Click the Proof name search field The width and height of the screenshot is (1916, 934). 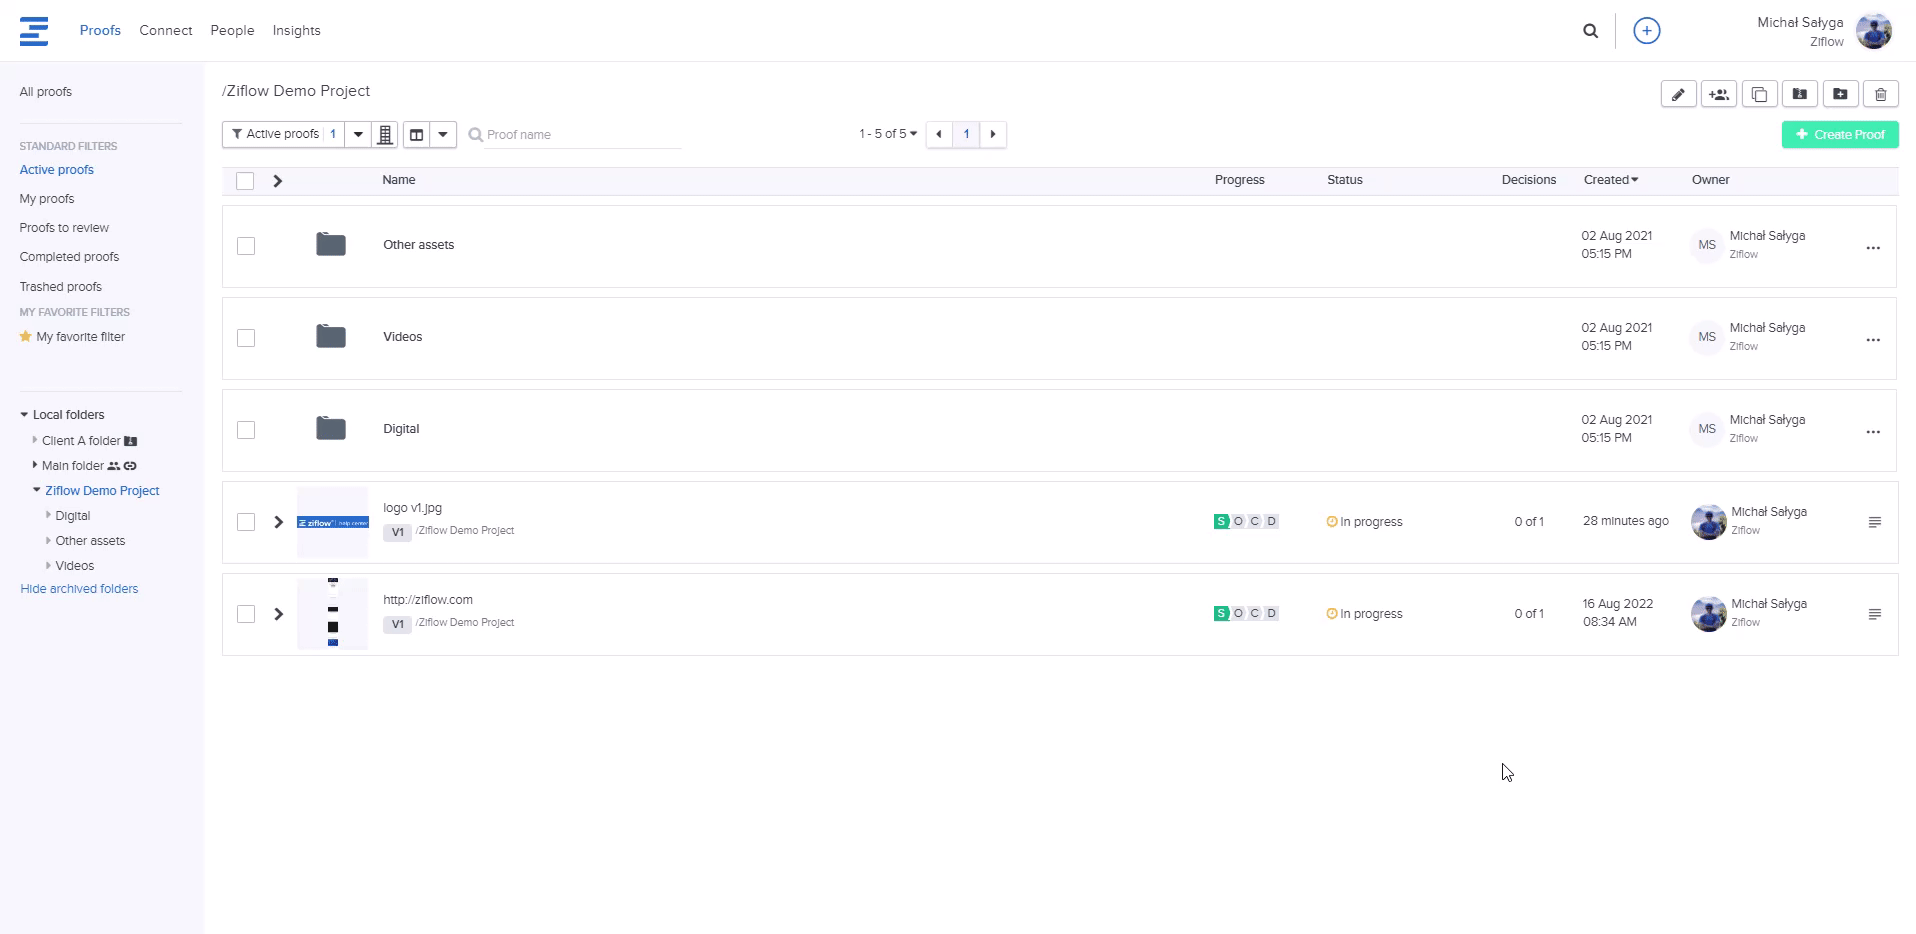pyautogui.click(x=580, y=135)
